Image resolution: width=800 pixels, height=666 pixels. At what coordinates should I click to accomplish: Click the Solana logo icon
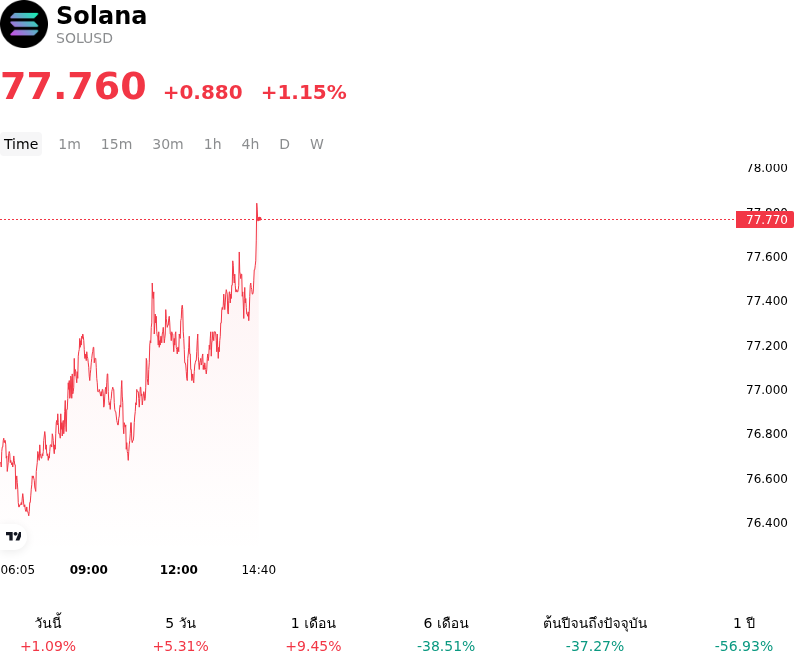click(24, 24)
